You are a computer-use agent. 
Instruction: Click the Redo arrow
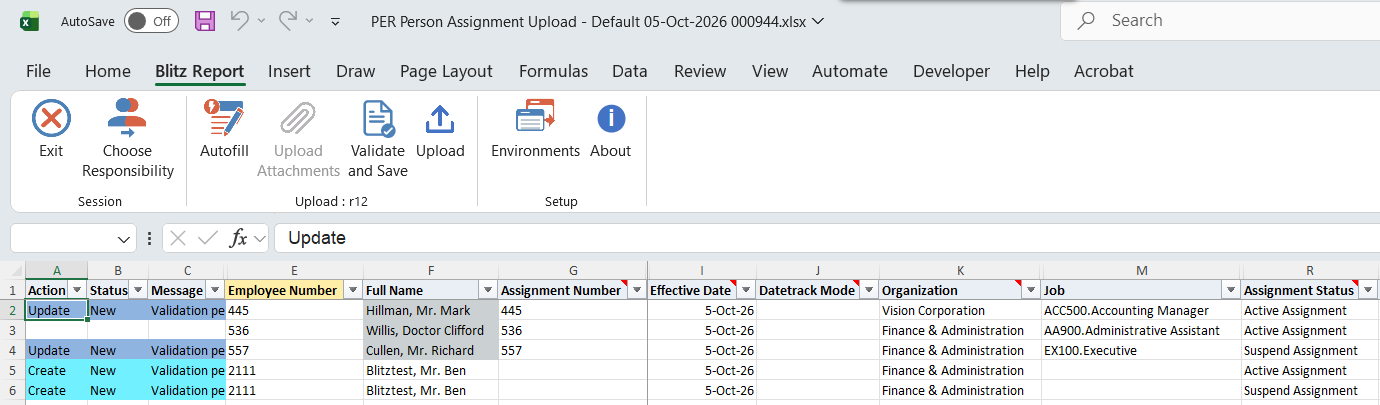(288, 21)
